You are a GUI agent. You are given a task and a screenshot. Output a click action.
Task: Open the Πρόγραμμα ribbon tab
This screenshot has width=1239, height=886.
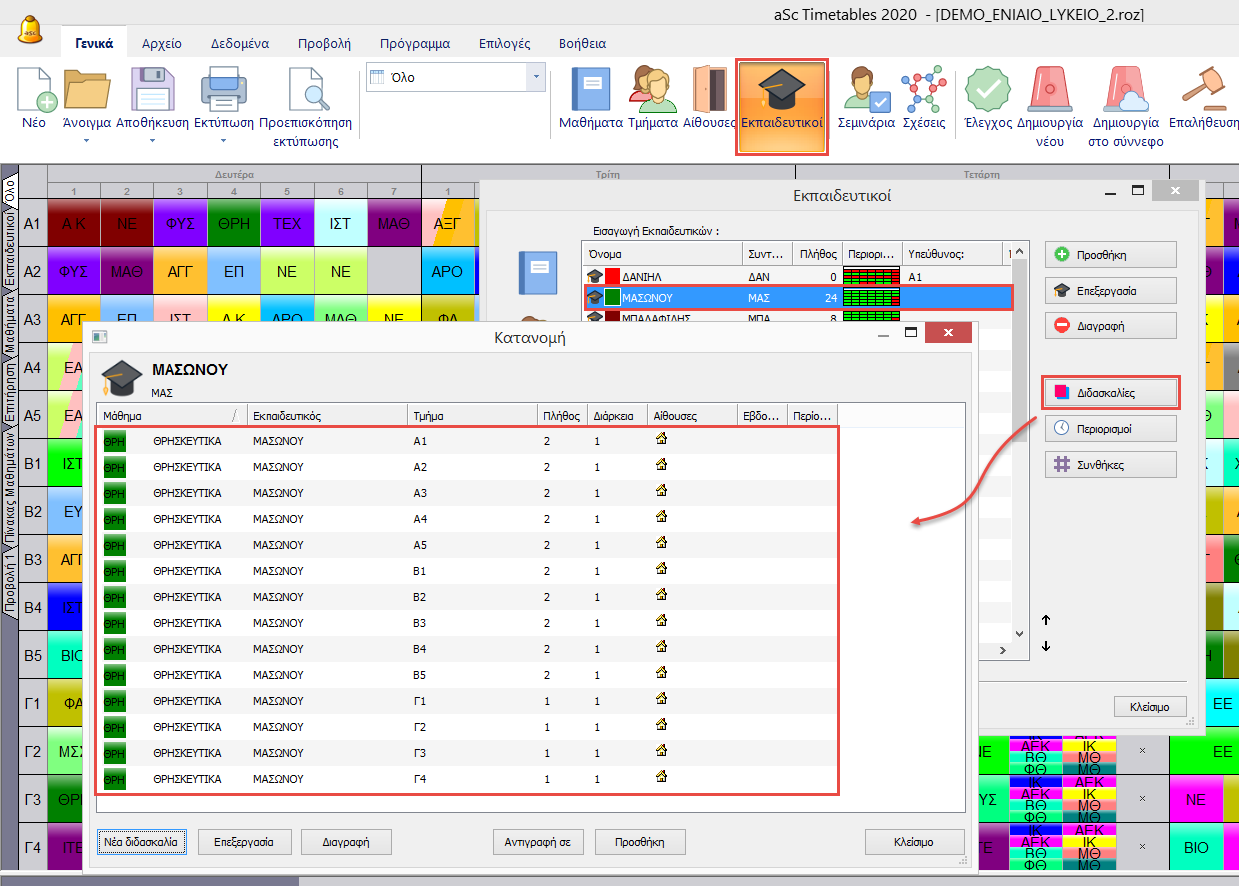coord(414,44)
